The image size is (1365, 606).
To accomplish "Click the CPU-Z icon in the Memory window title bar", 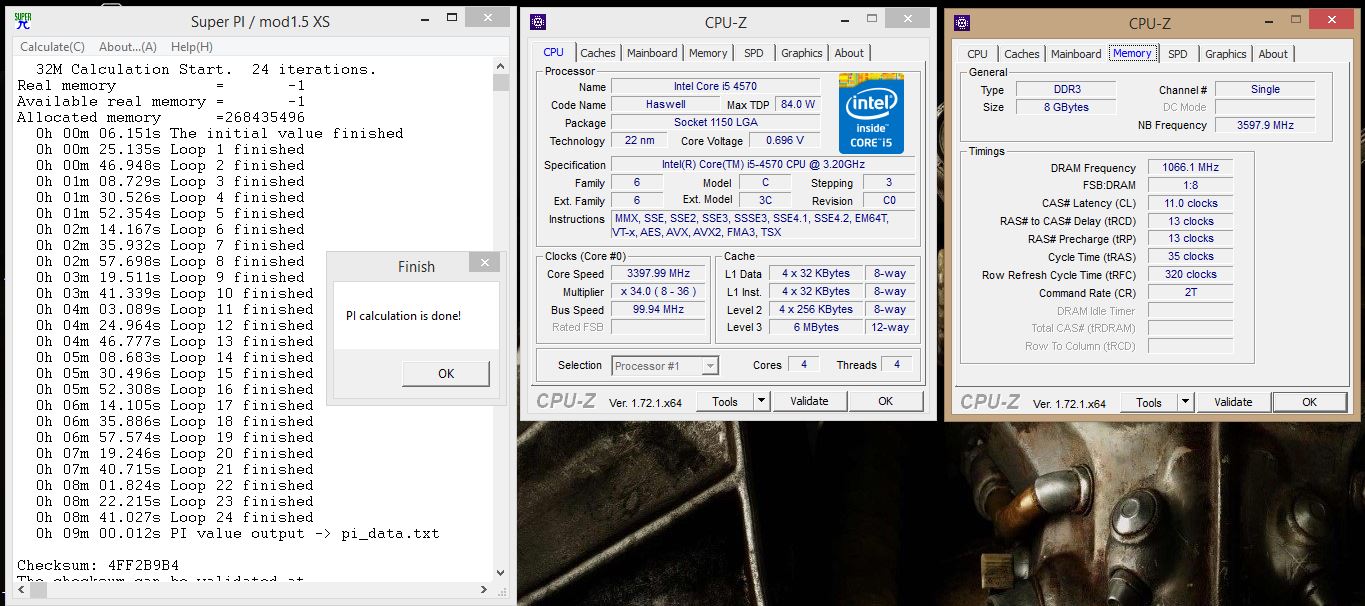I will [962, 23].
